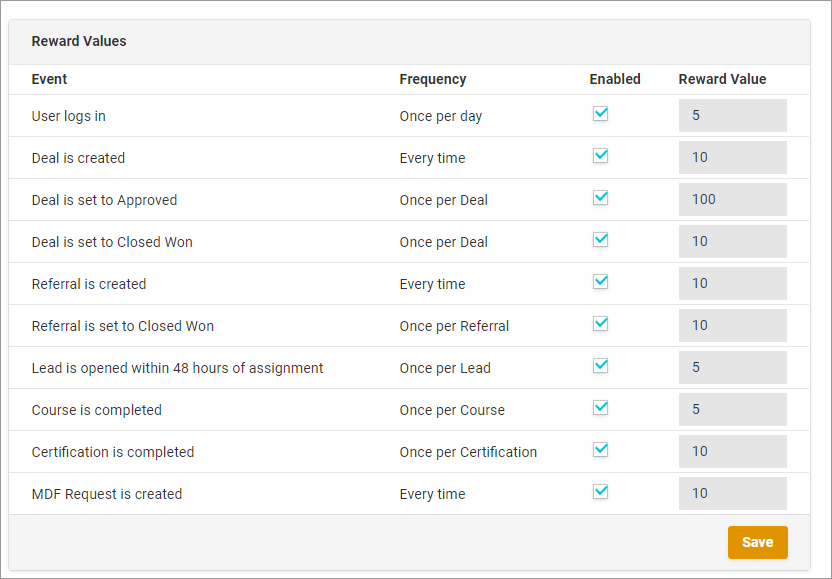The width and height of the screenshot is (832, 579).
Task: Click reward value field for Referral is created
Action: tap(733, 283)
